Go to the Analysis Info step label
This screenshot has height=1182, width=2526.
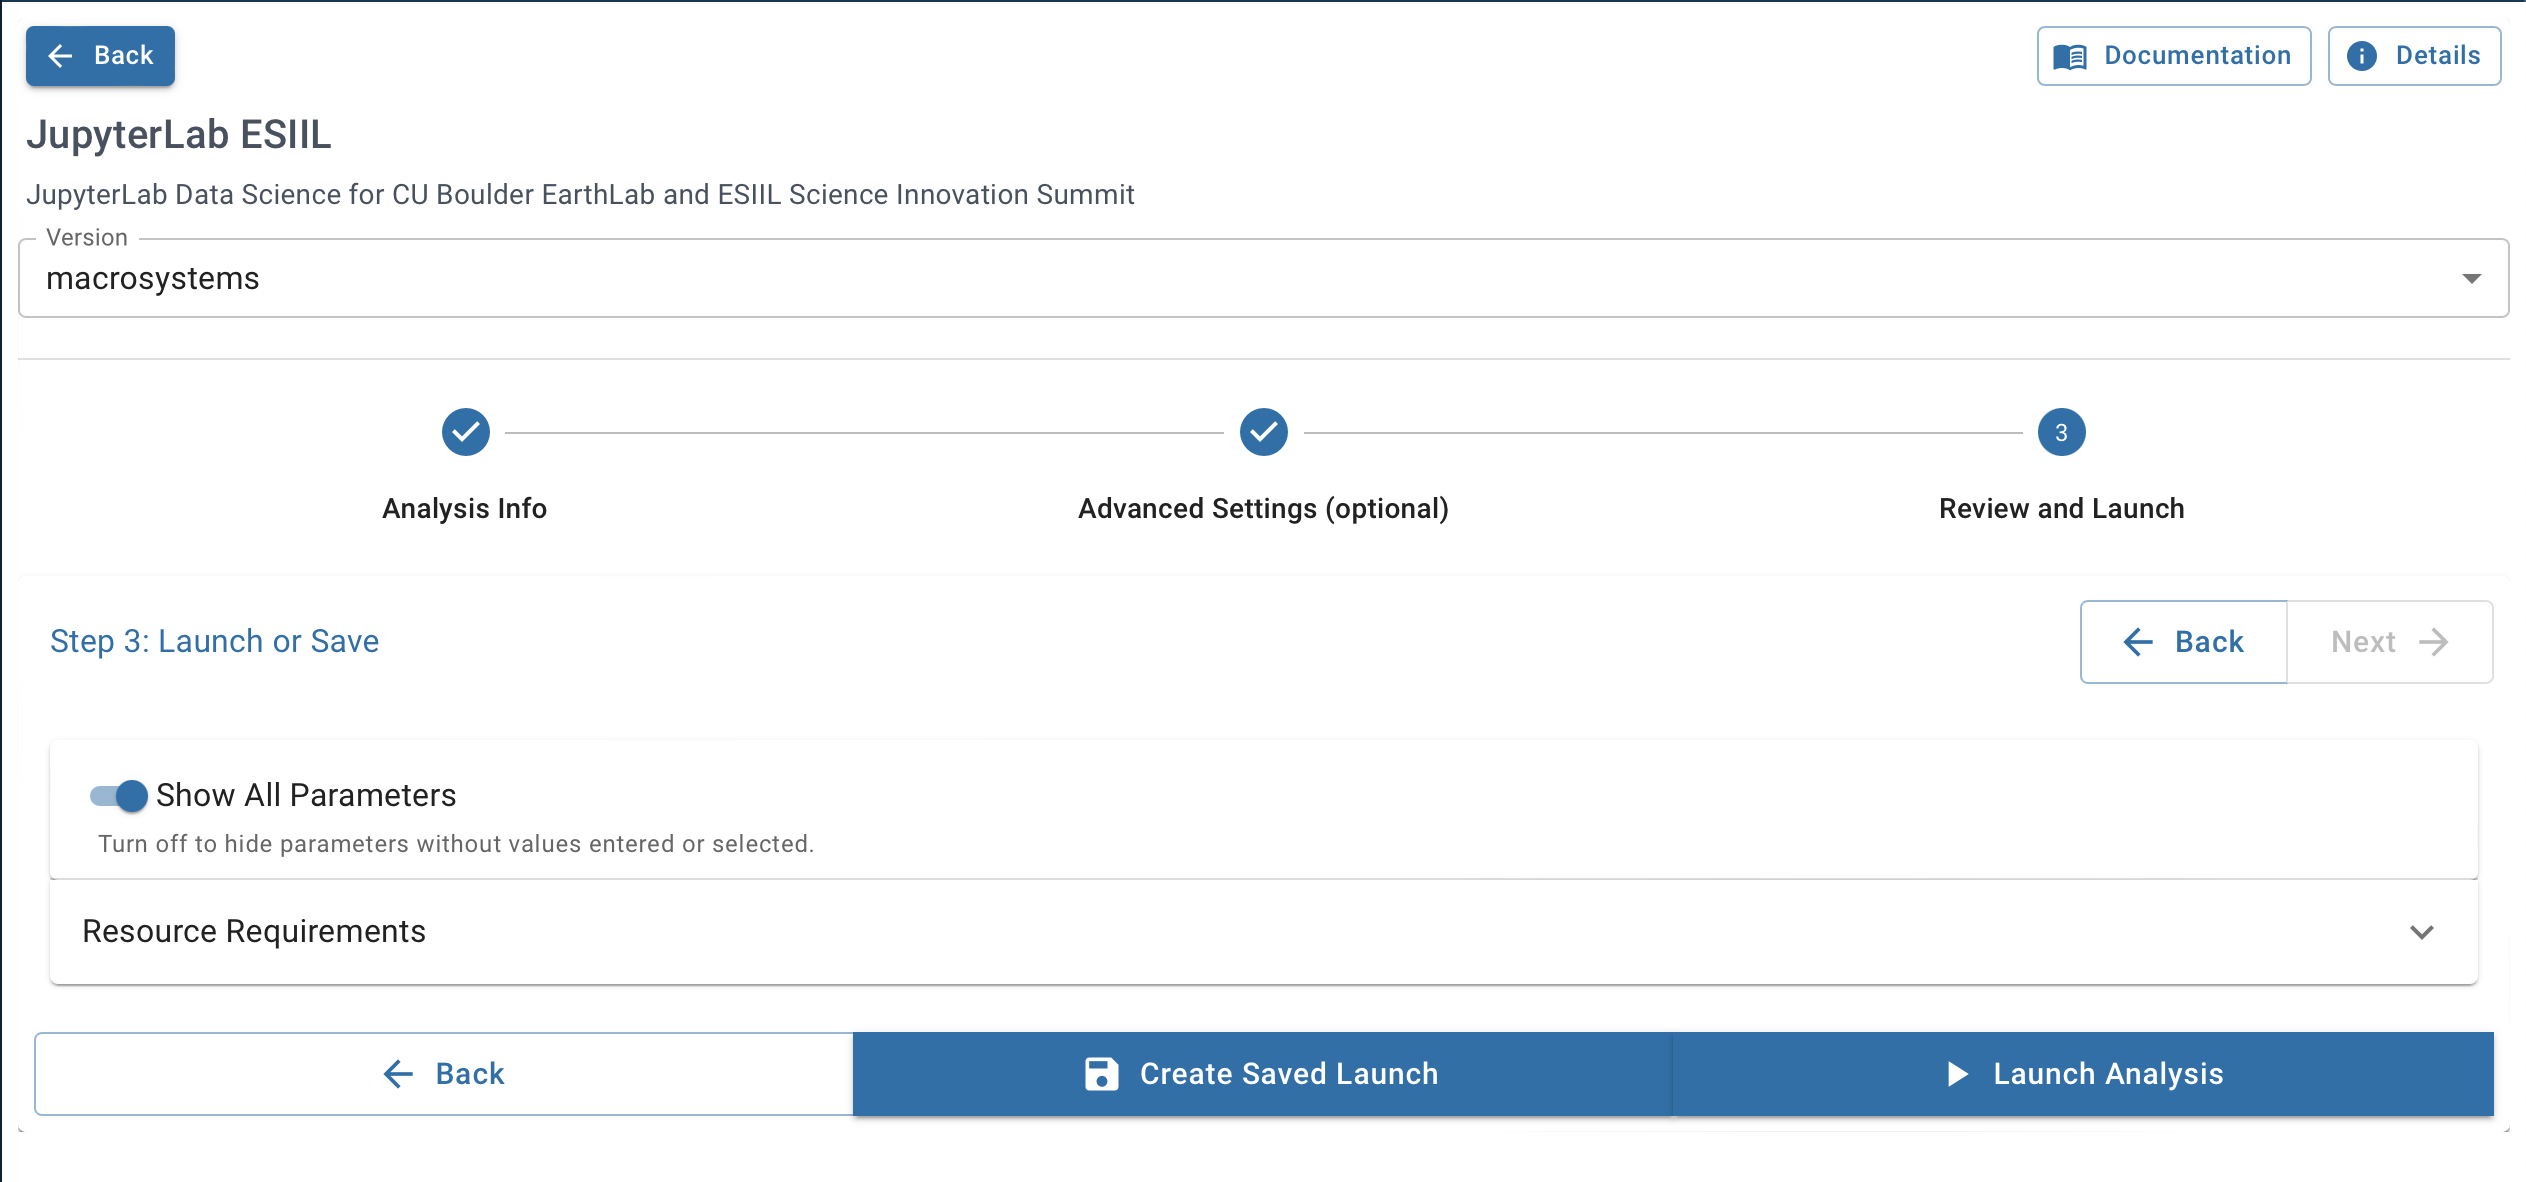click(x=465, y=509)
